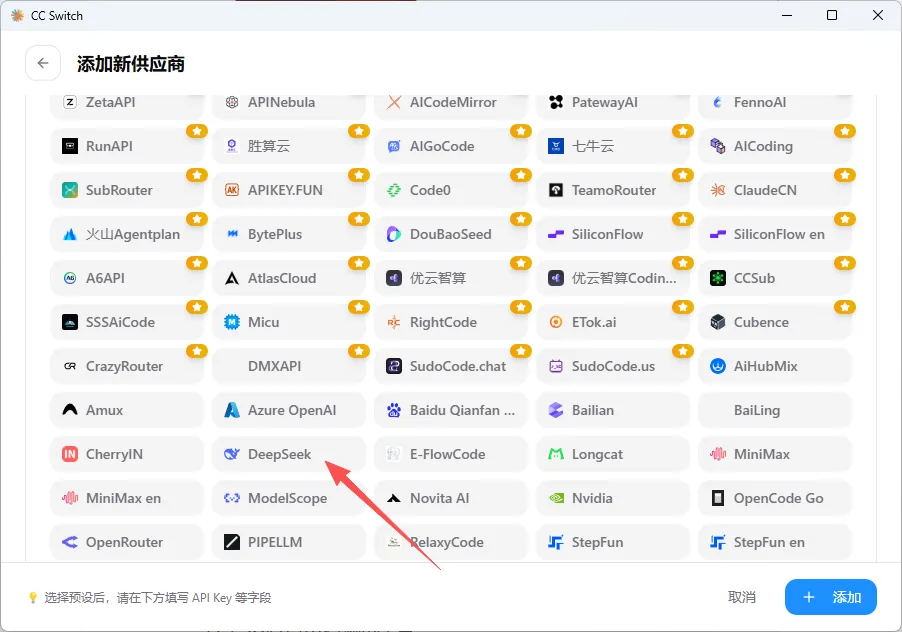Click the blue 添加 add button

[x=831, y=597]
